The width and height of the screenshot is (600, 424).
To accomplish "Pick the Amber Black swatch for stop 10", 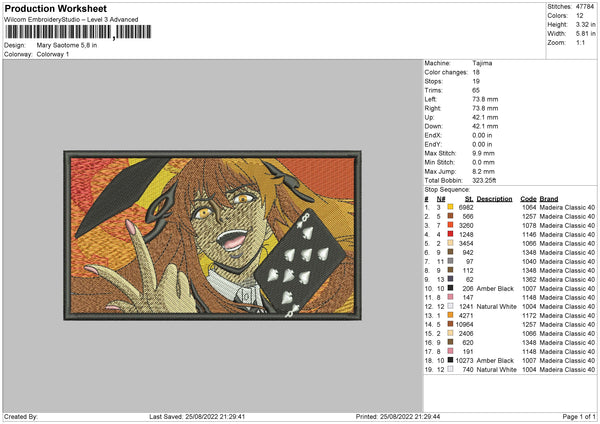I will [x=450, y=288].
